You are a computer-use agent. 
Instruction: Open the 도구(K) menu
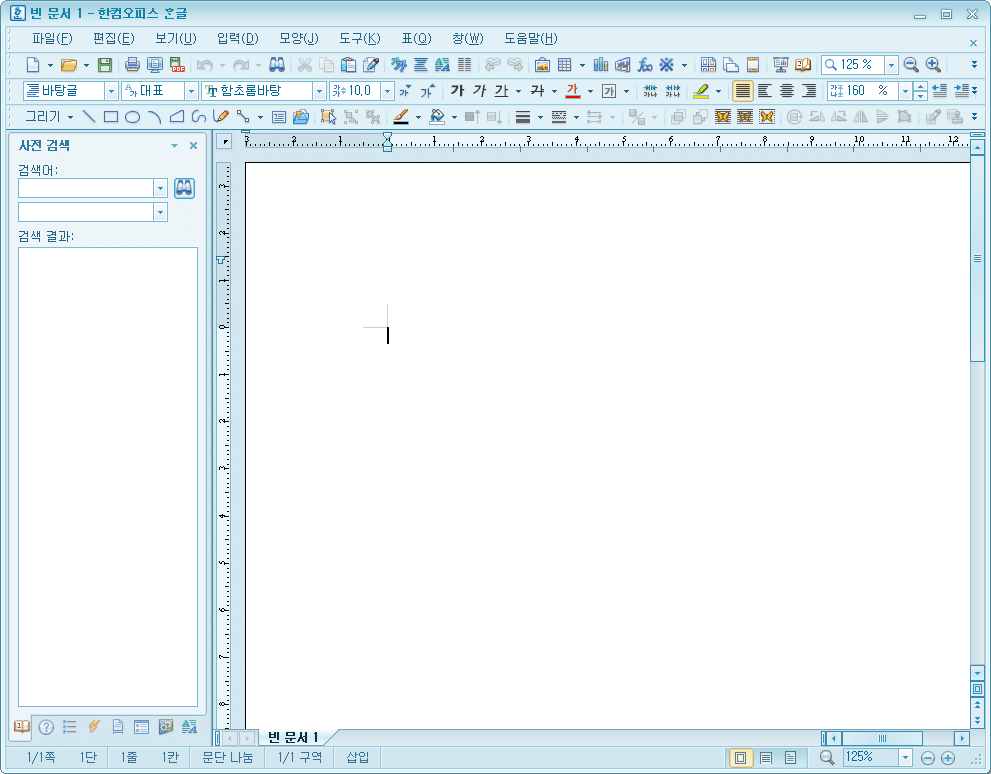[x=359, y=39]
